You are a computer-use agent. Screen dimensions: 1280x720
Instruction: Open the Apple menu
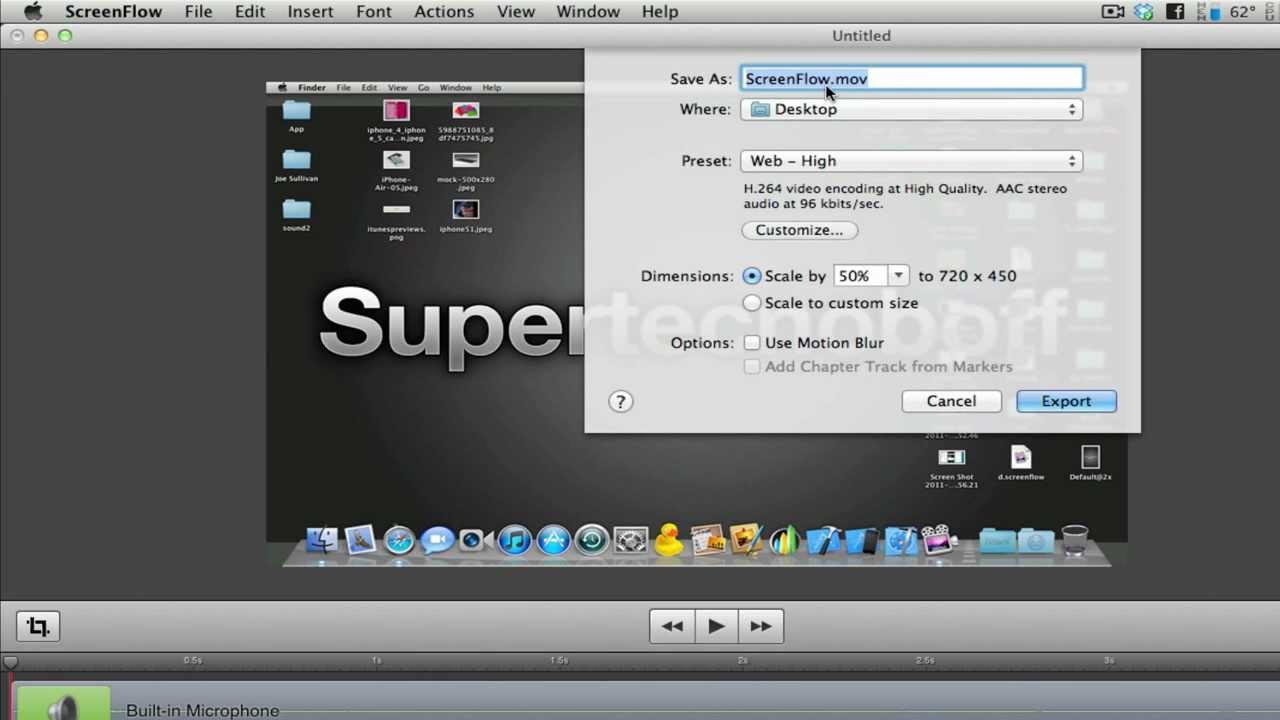(x=33, y=12)
